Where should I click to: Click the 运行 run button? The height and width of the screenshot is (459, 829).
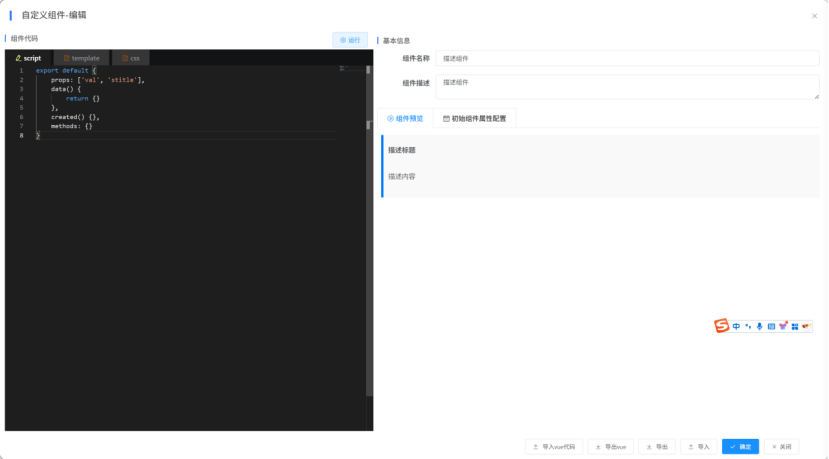(x=350, y=40)
